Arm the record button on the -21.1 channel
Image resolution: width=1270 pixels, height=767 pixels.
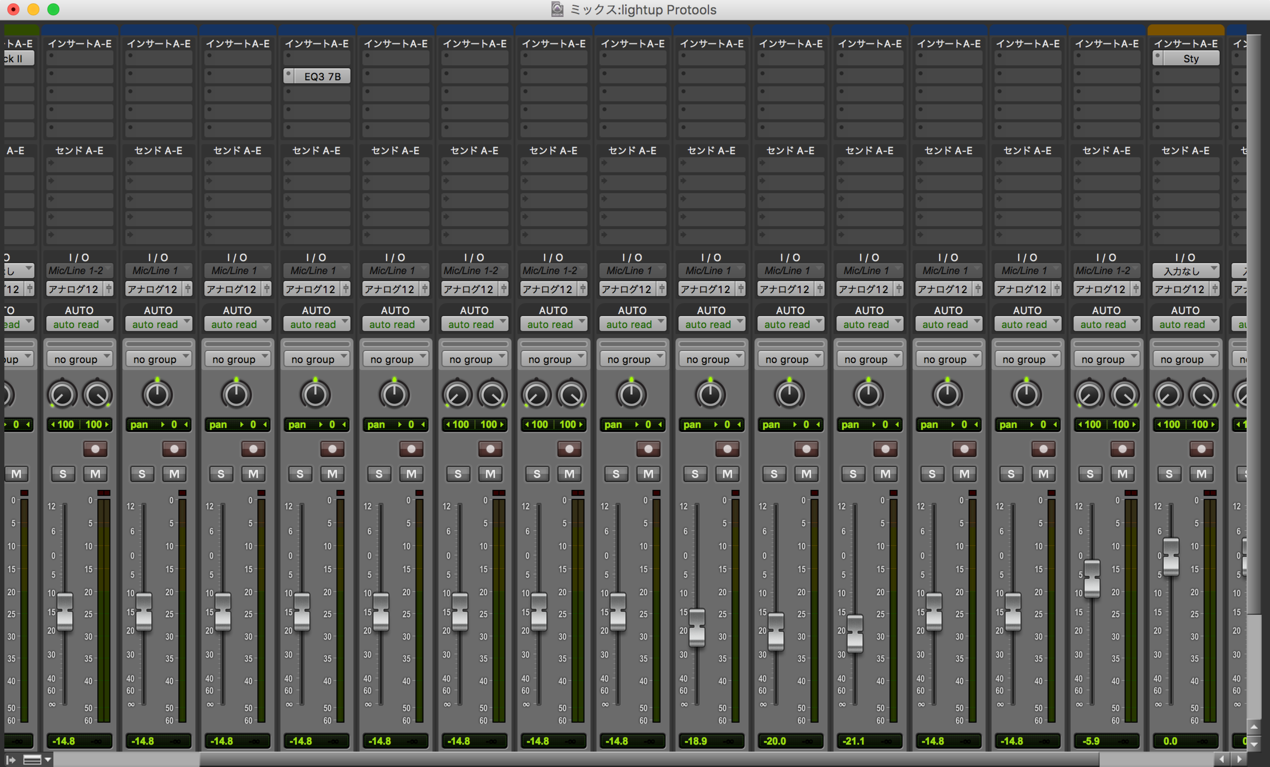click(885, 449)
